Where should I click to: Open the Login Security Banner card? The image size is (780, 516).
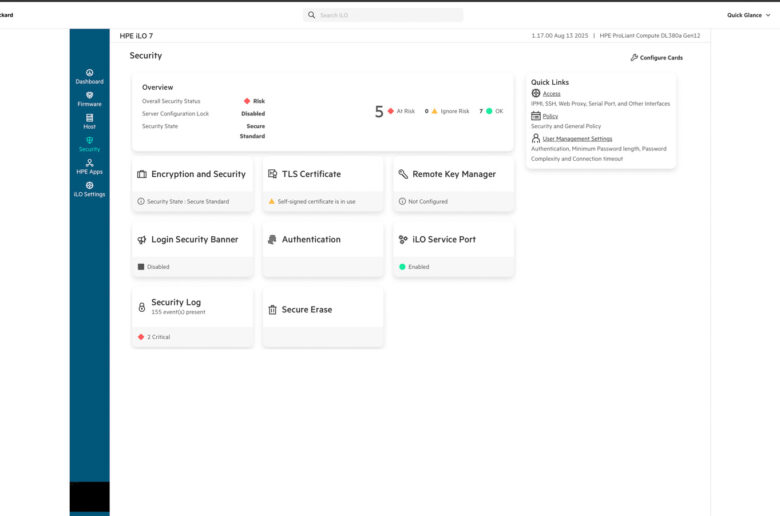point(192,240)
